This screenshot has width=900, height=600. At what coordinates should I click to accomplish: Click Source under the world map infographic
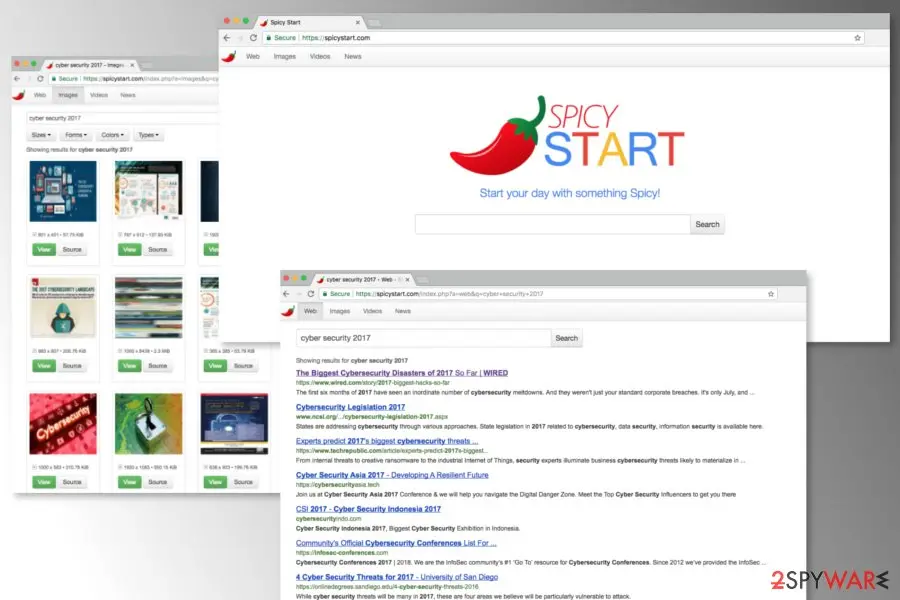coord(157,250)
